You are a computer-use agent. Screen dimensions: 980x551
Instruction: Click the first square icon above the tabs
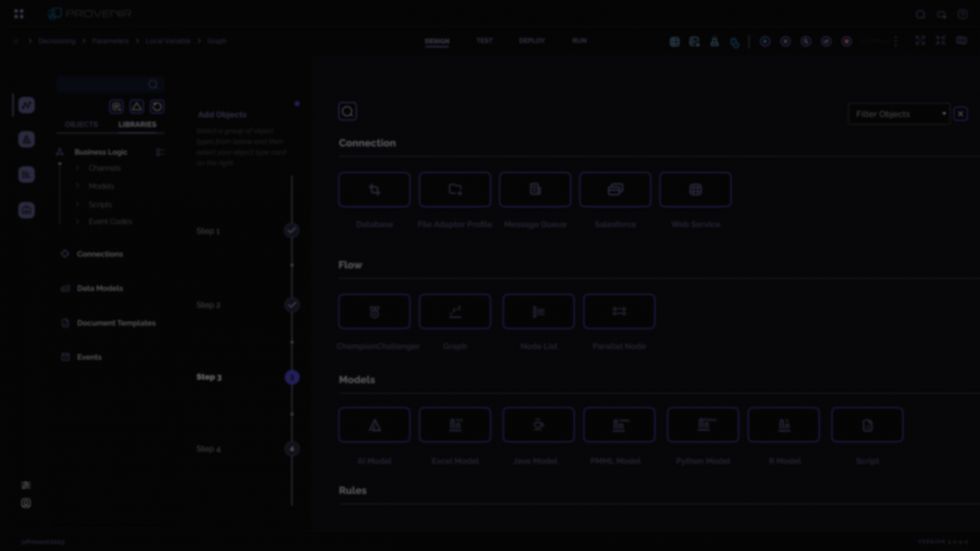pos(116,107)
